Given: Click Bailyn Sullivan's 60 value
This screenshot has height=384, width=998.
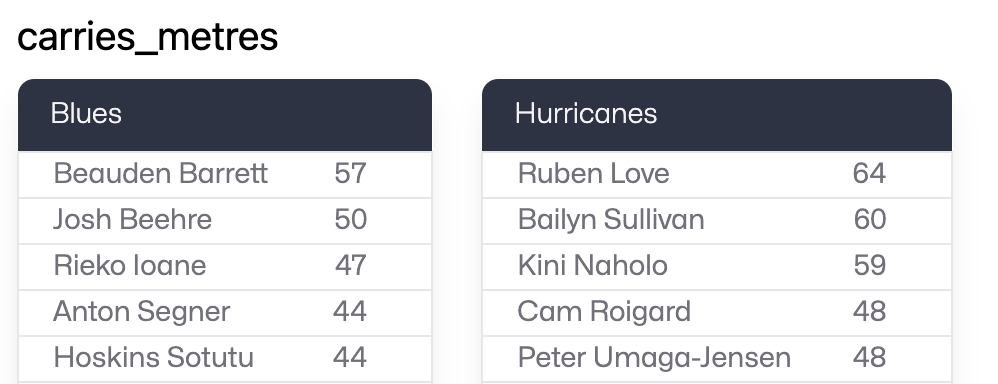Looking at the screenshot, I should tap(869, 220).
